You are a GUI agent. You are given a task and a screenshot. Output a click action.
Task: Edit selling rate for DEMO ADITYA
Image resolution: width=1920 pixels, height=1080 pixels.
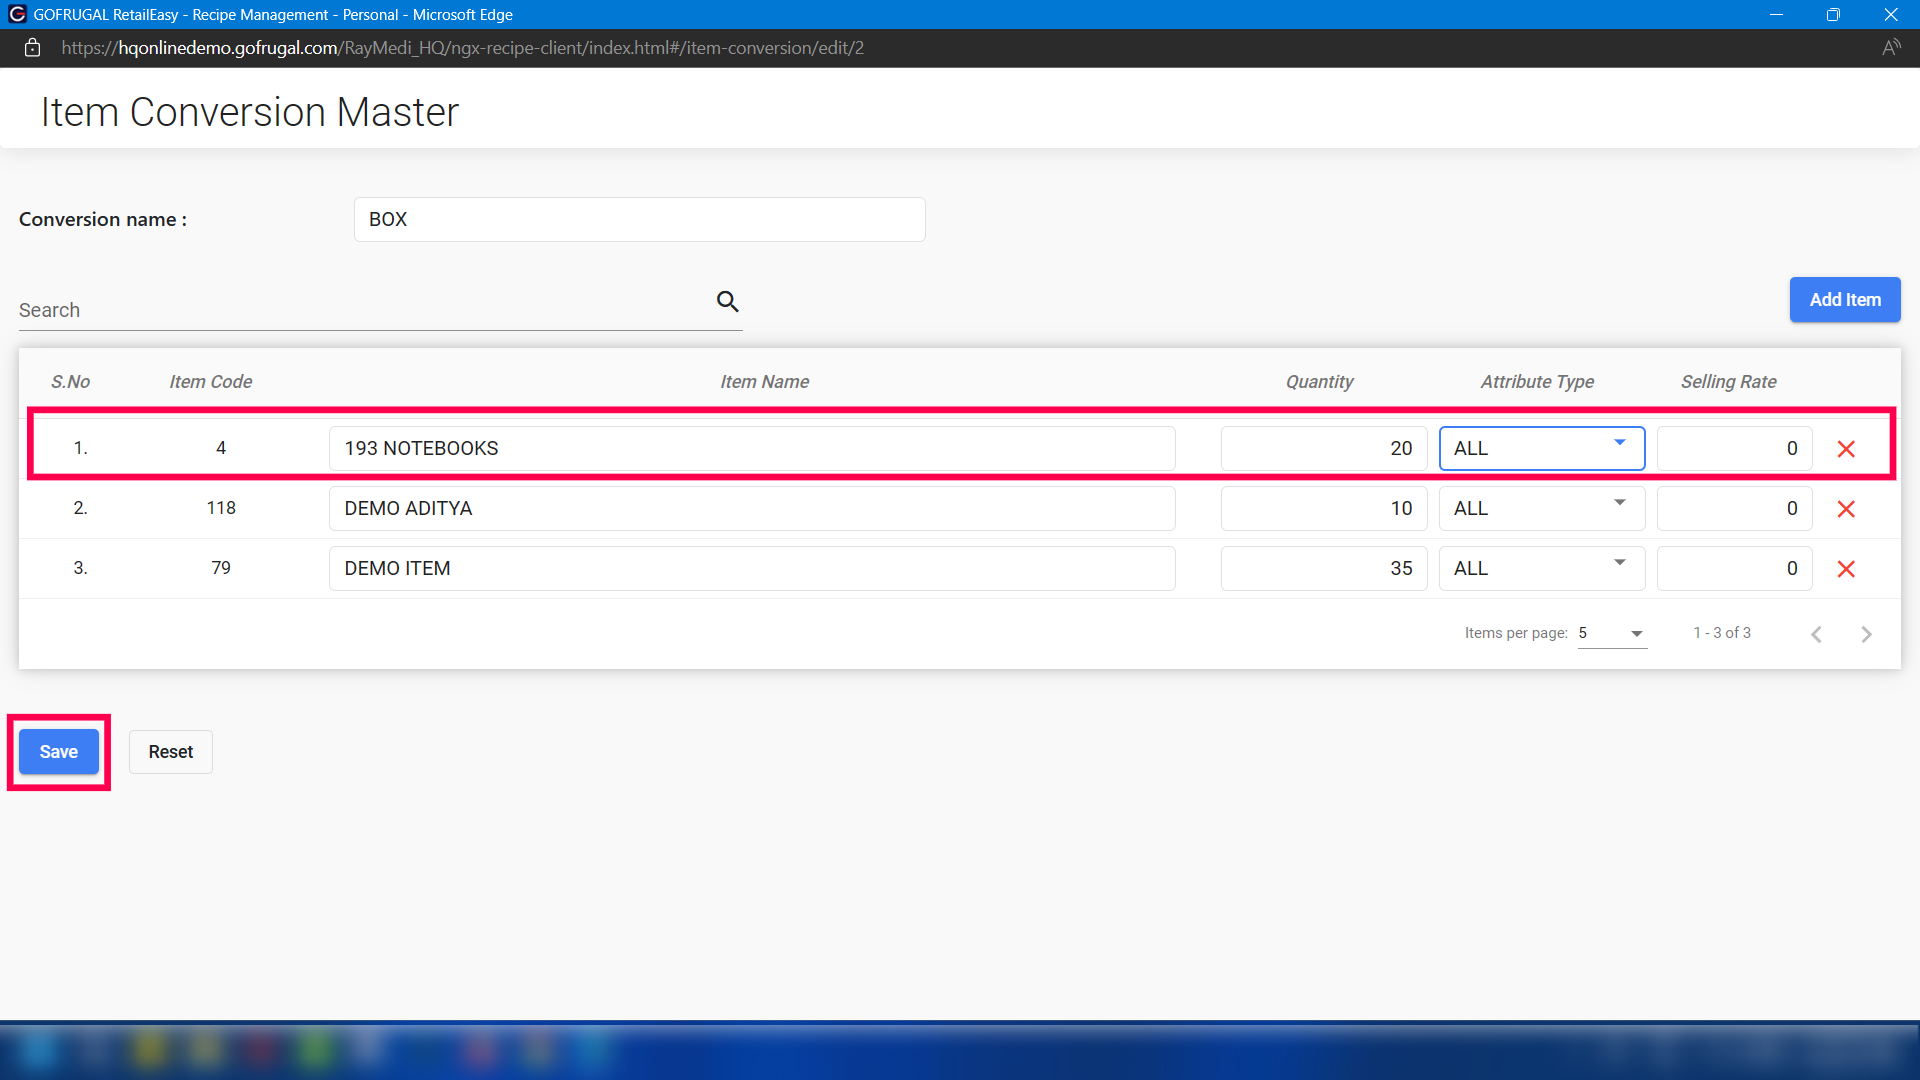click(x=1733, y=508)
